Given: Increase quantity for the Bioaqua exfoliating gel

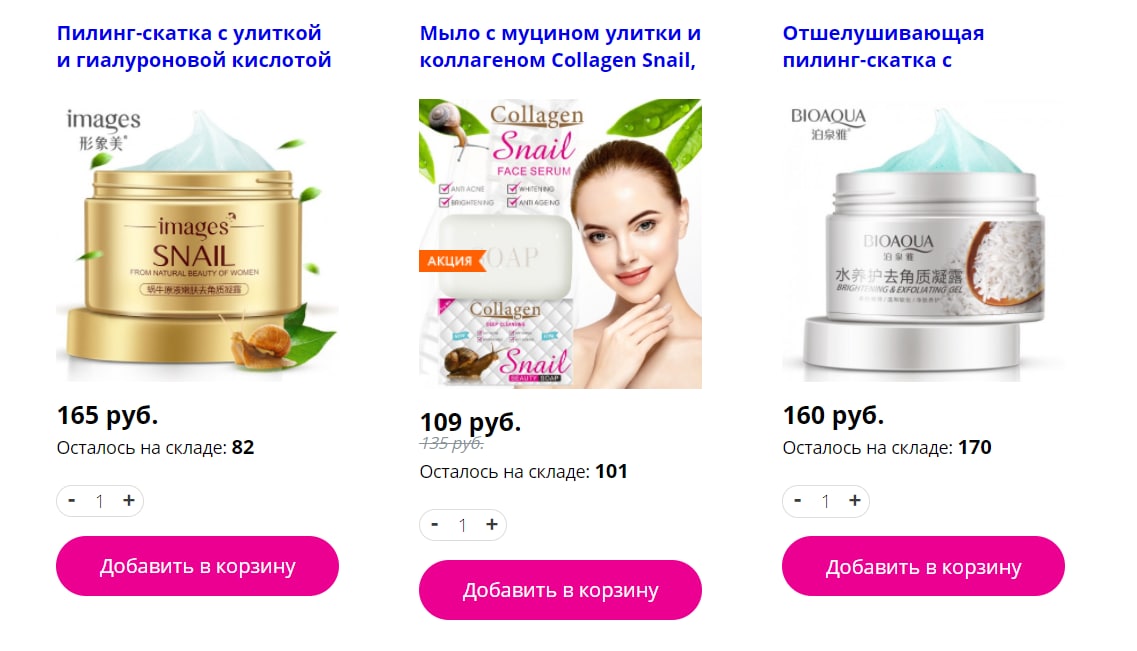Looking at the screenshot, I should [855, 500].
